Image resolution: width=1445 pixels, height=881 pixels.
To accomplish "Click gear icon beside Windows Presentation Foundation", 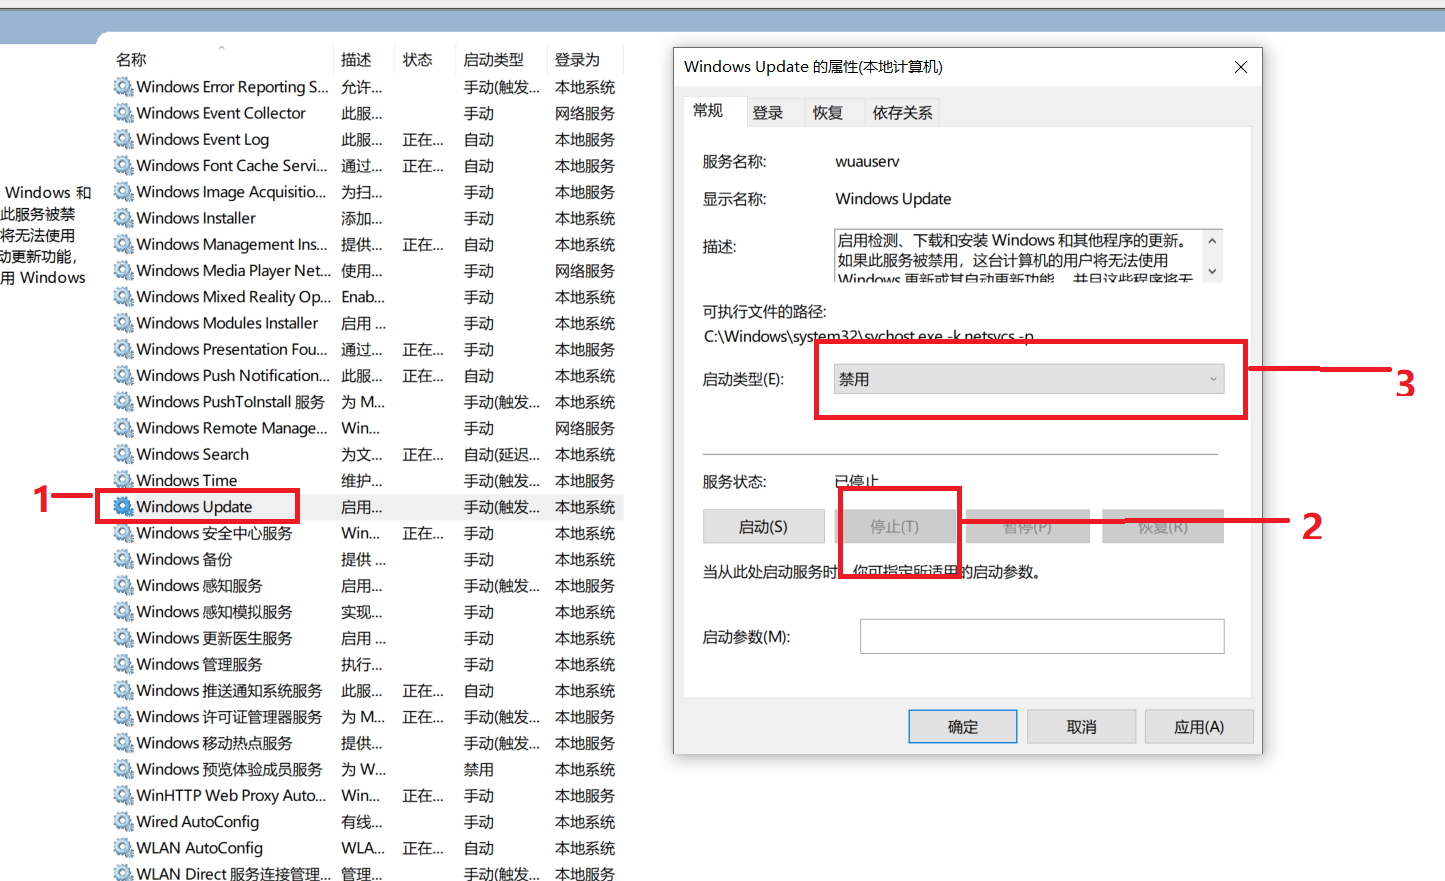I will [x=123, y=349].
